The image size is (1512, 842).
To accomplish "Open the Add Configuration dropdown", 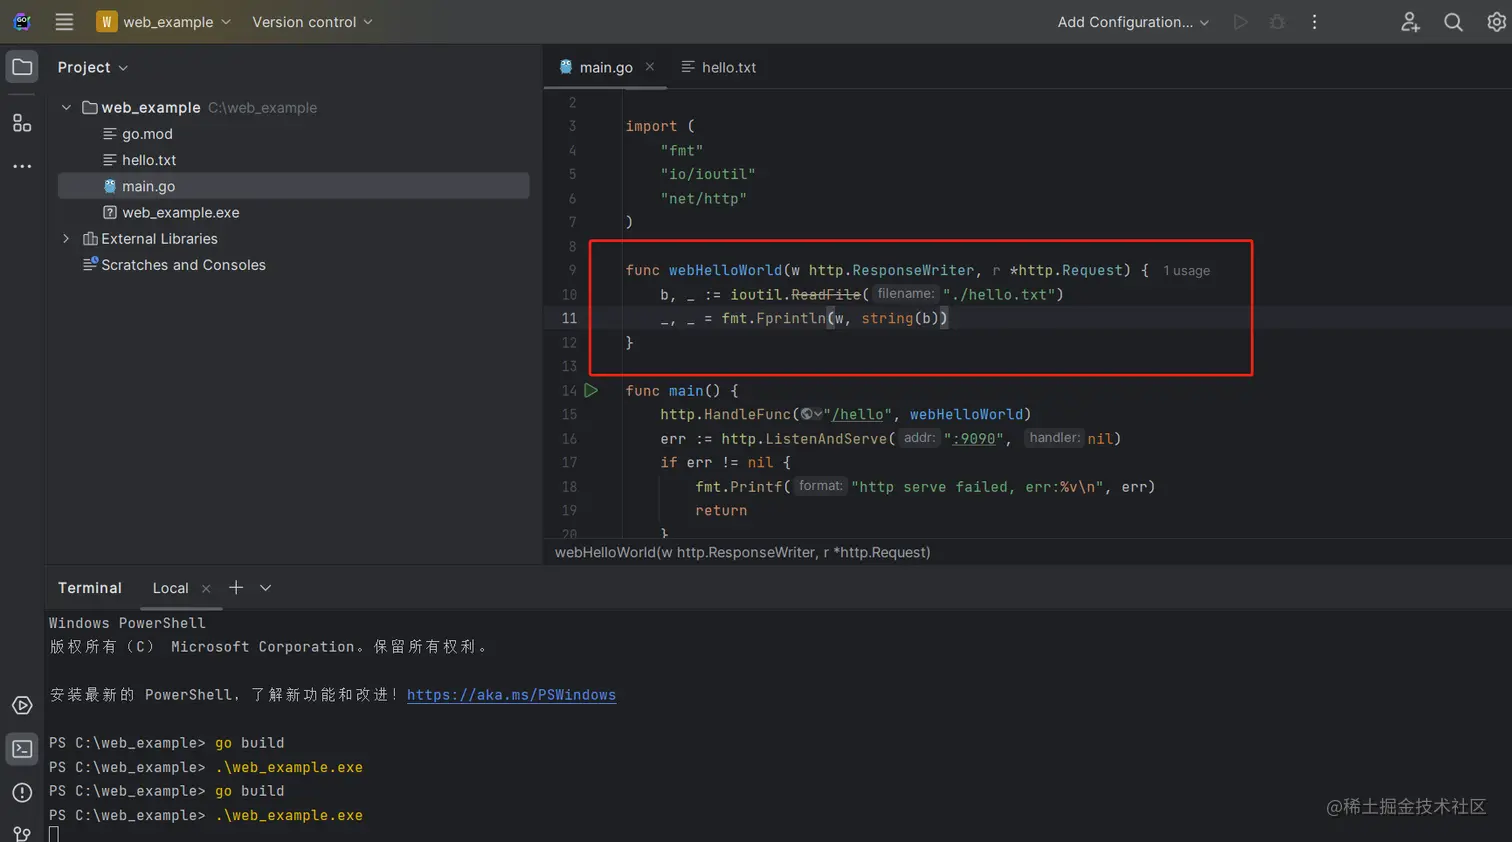I will tap(1133, 22).
